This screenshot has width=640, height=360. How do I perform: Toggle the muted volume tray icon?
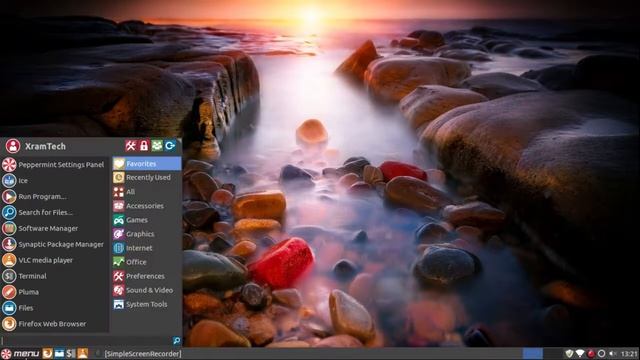pos(613,353)
